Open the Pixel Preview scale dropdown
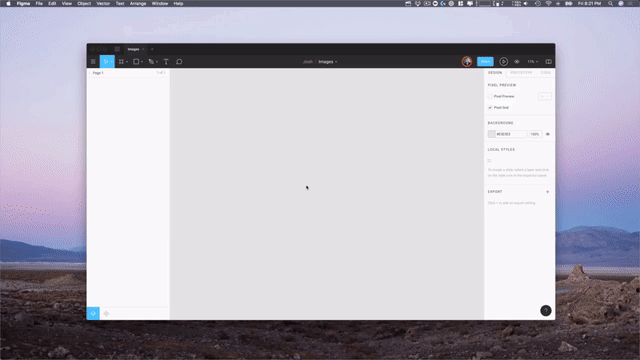Viewport: 640px width, 360px height. click(x=544, y=96)
